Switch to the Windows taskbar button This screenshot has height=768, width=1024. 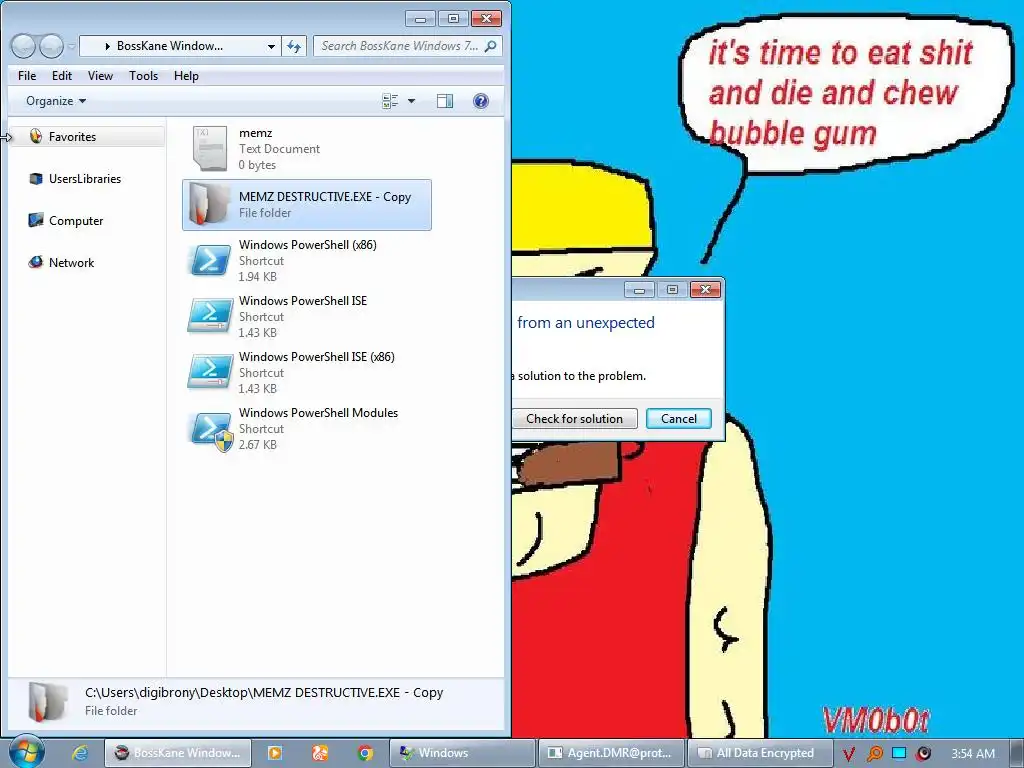pyautogui.click(x=462, y=753)
